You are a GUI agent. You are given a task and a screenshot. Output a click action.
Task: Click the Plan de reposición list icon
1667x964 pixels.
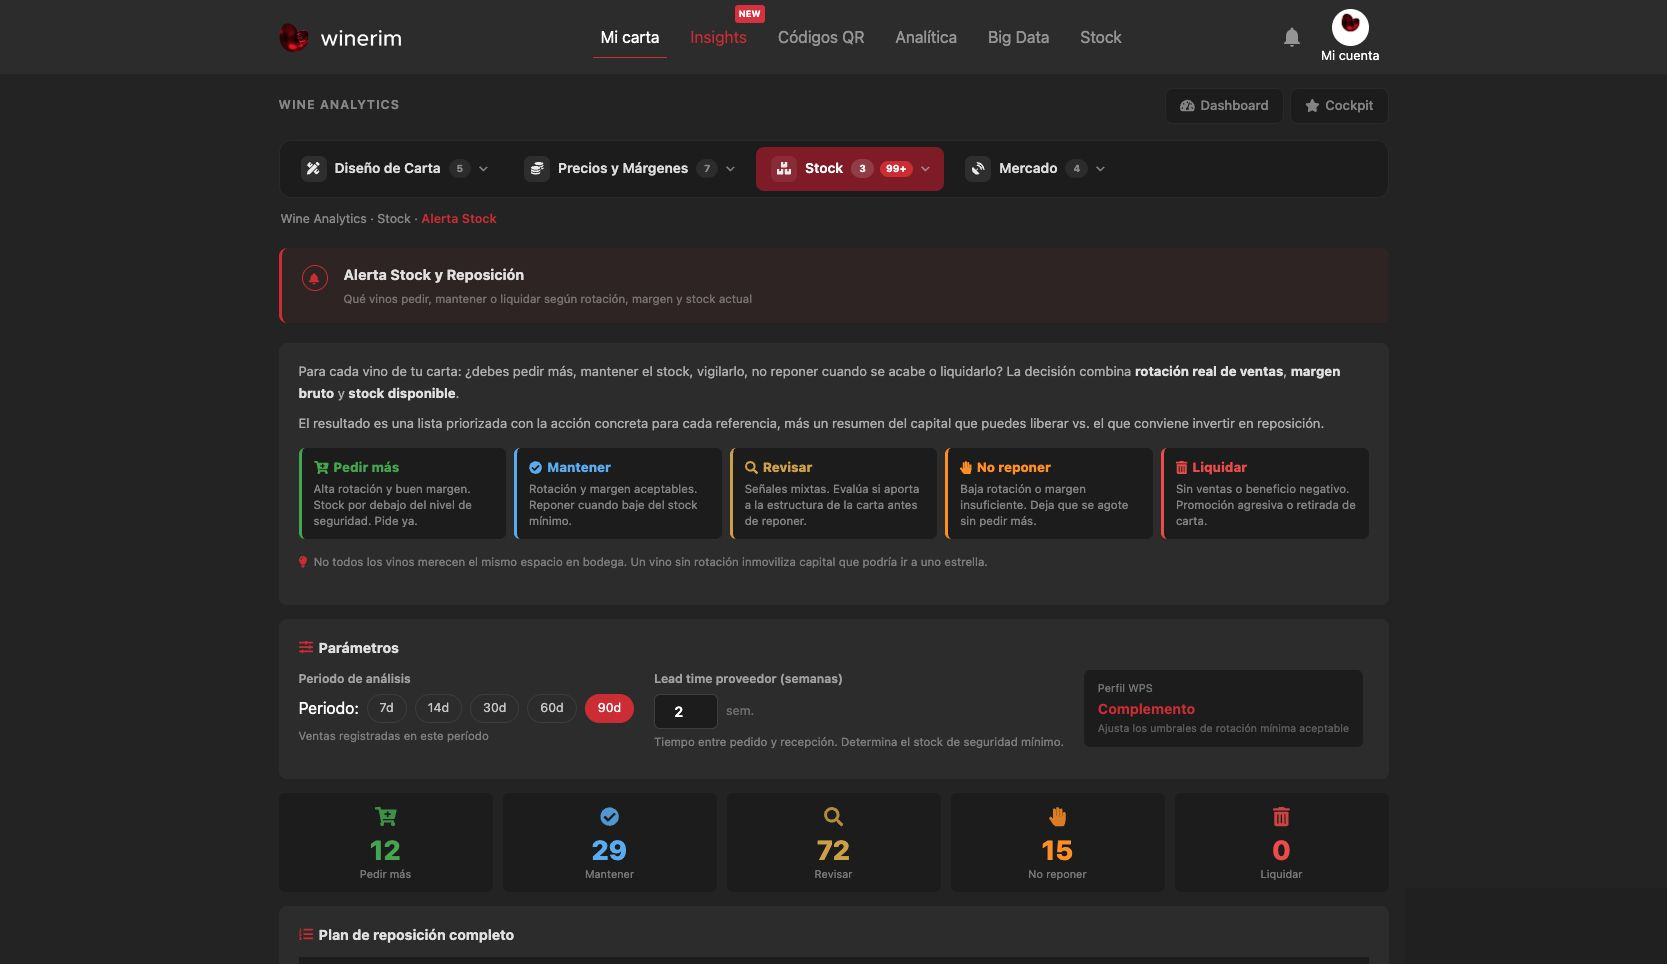click(306, 935)
